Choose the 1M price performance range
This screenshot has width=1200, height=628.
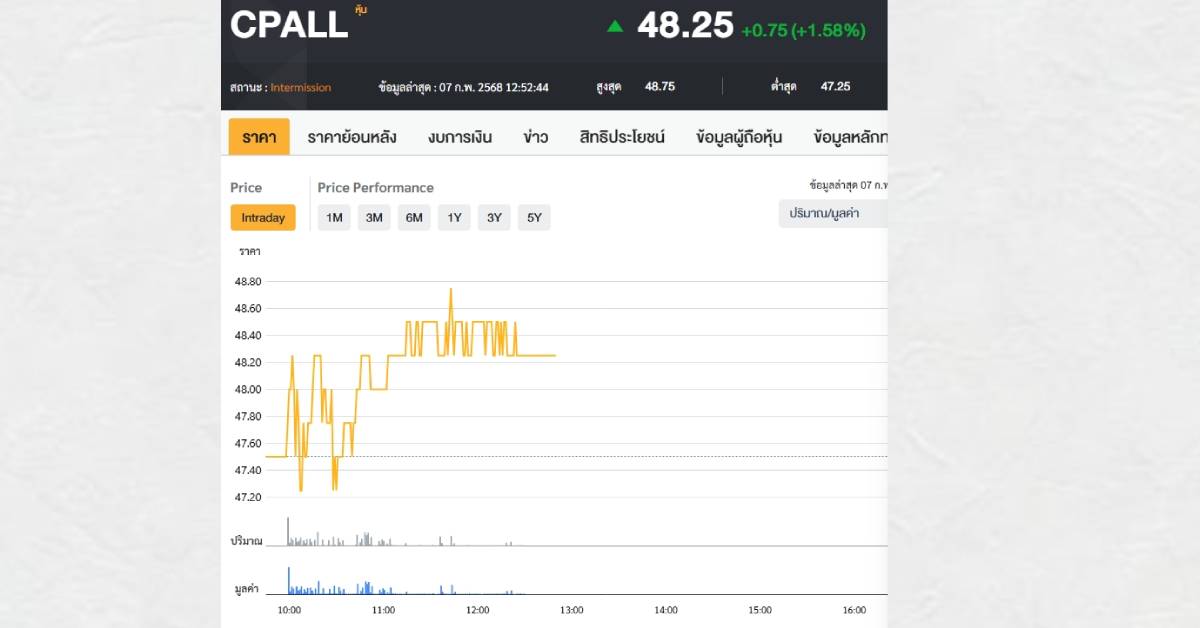click(334, 218)
